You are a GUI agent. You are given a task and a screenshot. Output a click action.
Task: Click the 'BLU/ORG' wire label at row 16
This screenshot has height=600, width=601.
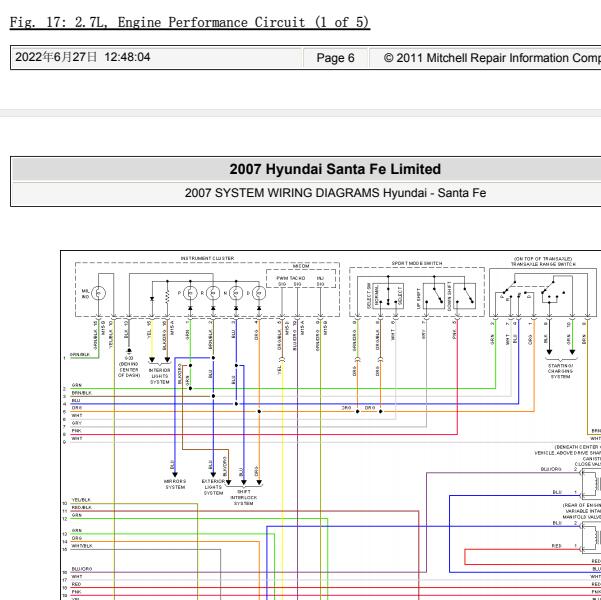coord(82,569)
